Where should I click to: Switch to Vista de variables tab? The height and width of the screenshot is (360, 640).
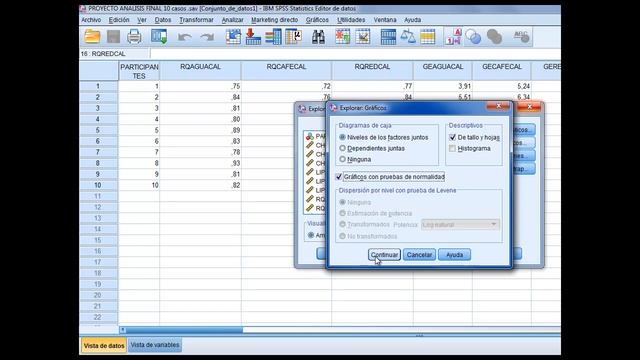coord(155,345)
